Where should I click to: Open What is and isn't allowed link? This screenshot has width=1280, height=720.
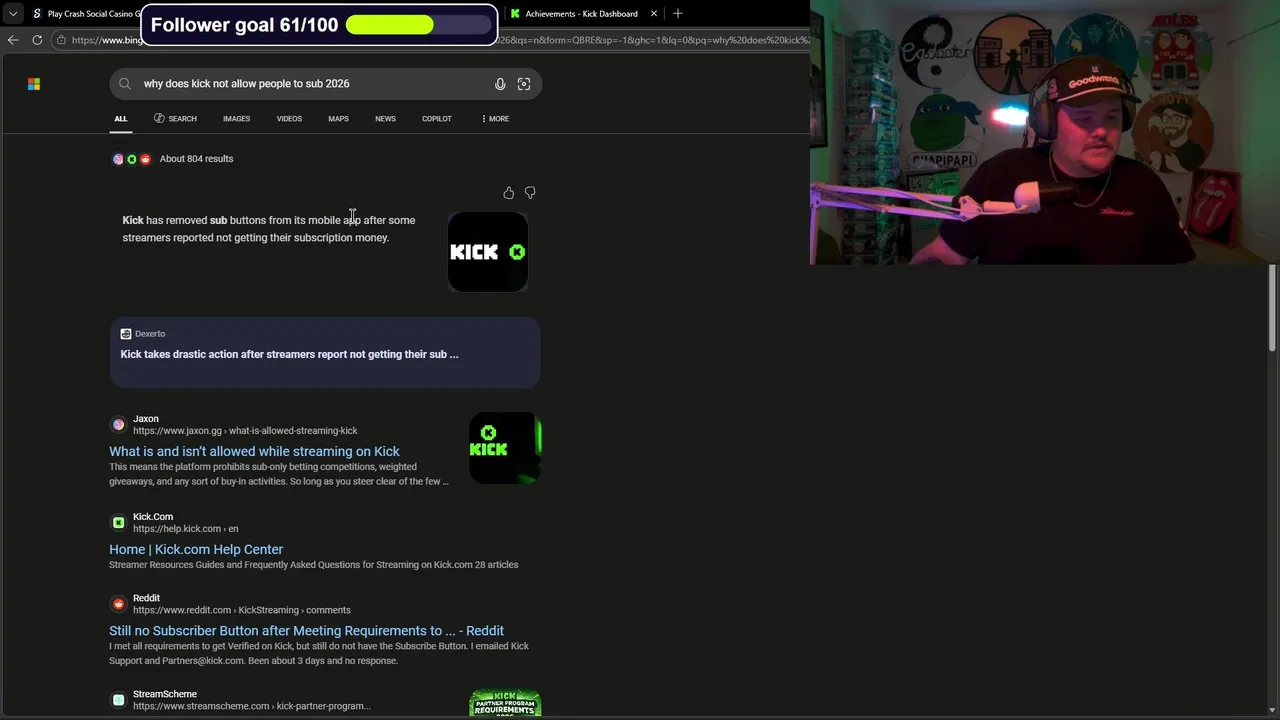tap(254, 451)
